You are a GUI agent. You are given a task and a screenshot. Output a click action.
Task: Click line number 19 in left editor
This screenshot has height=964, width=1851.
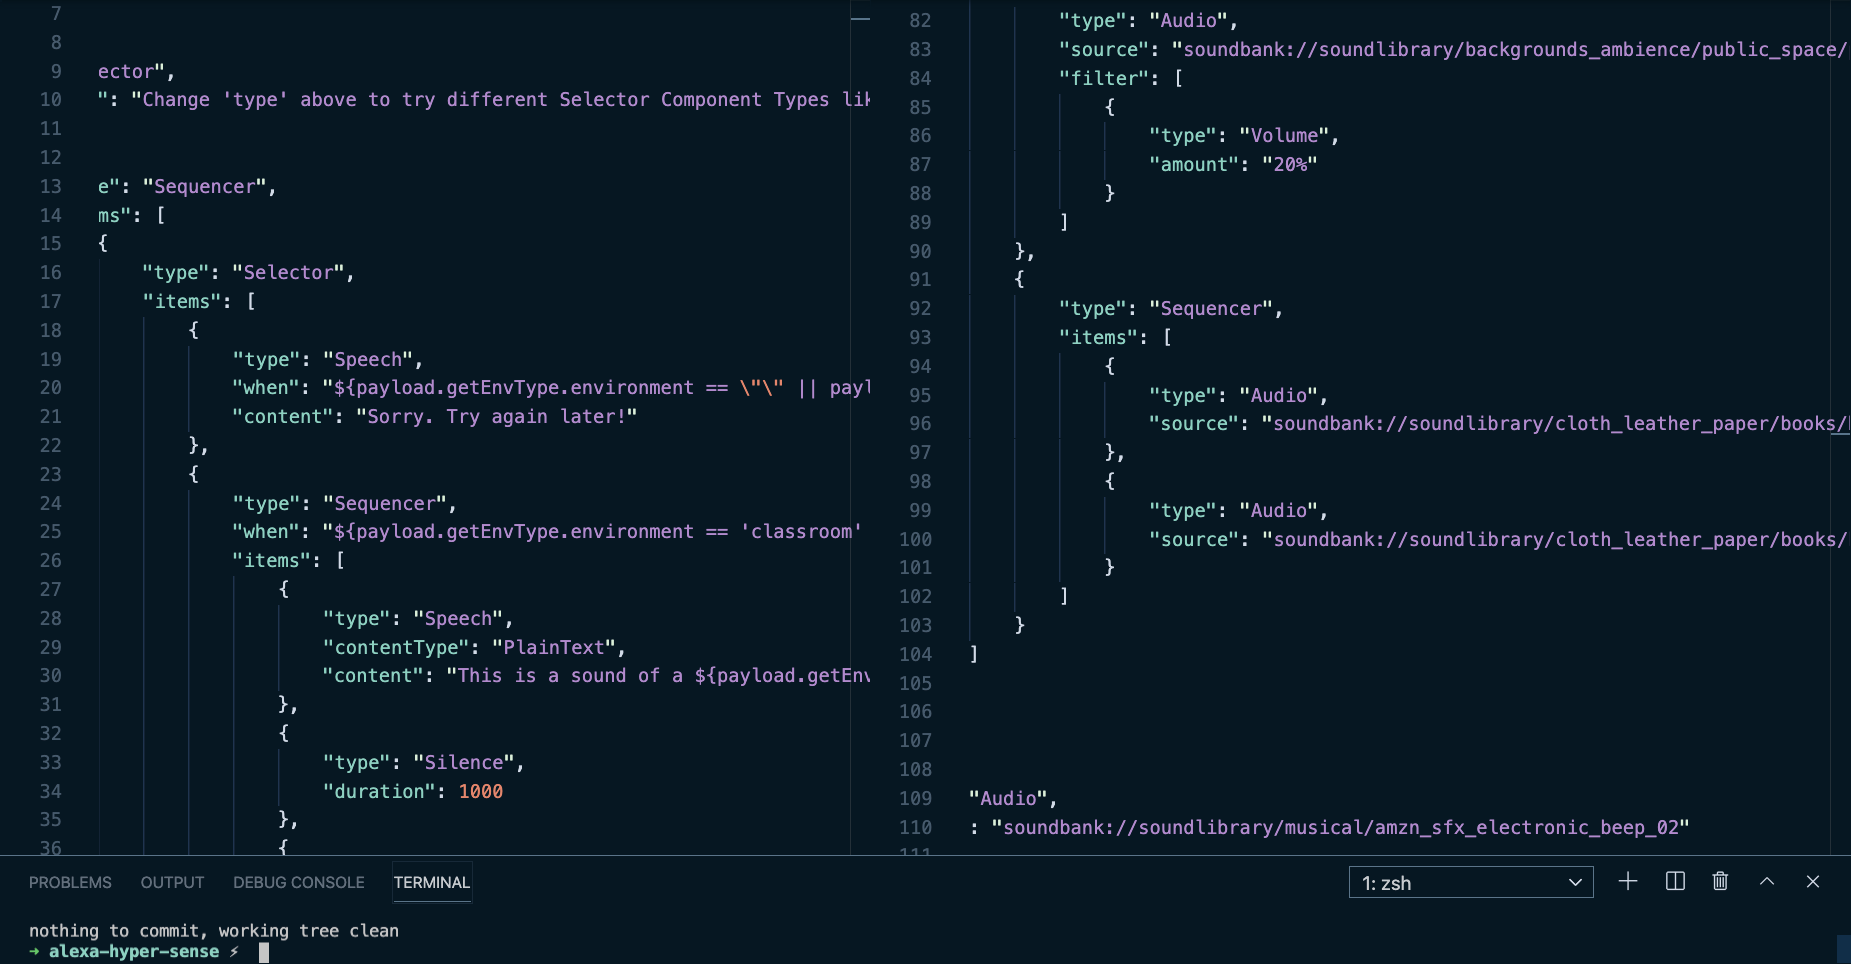pos(51,359)
